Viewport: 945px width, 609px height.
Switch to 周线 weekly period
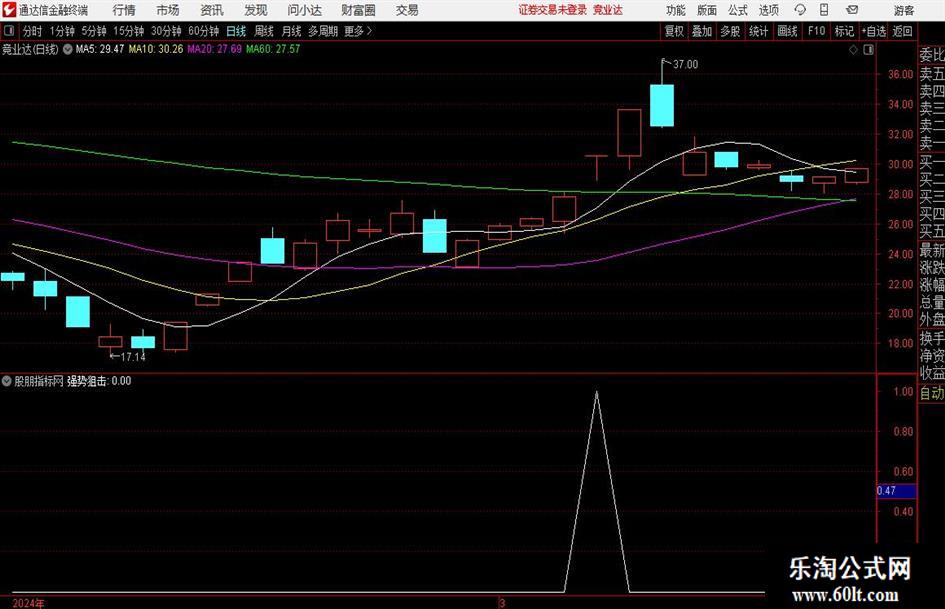click(x=263, y=31)
